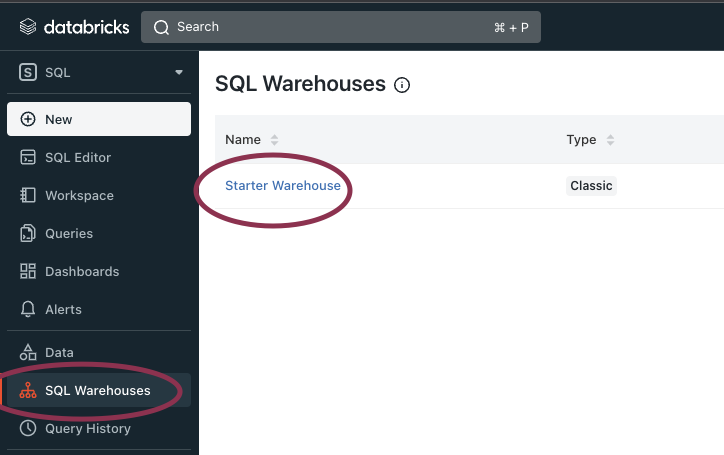
Task: Click the plus icon on New
Action: (28, 119)
